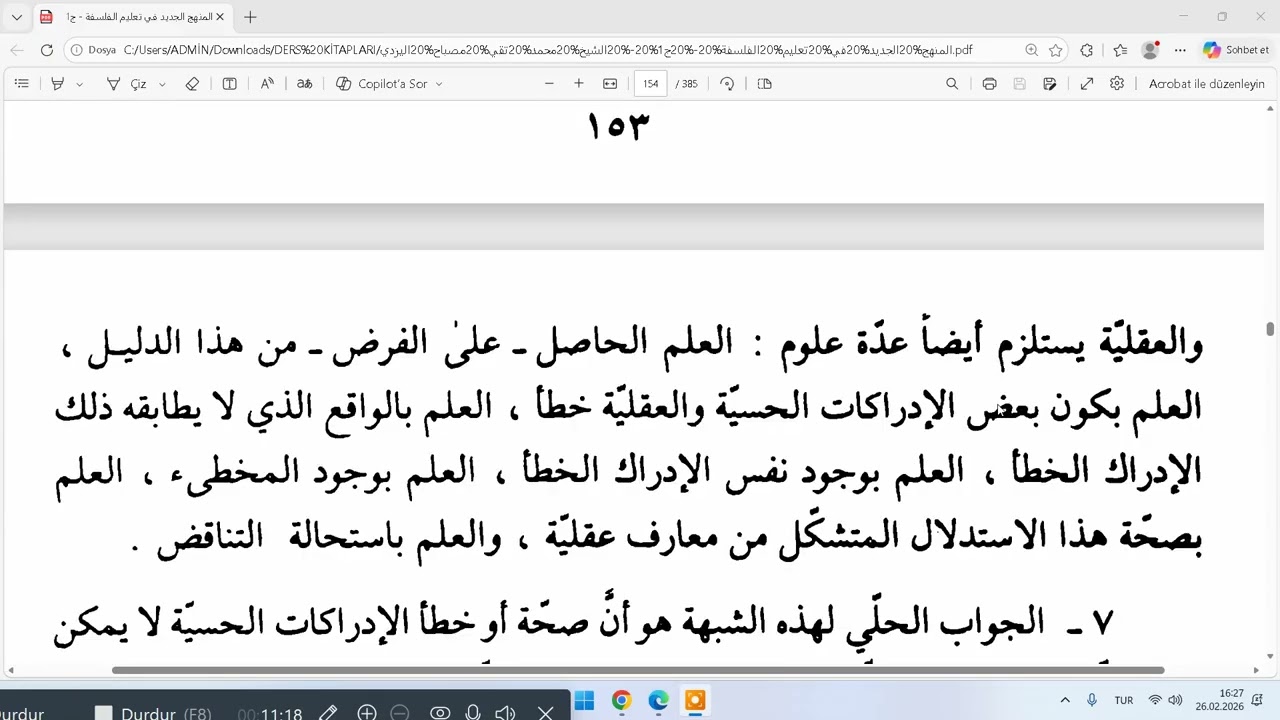Zoom in the PDF

578,84
